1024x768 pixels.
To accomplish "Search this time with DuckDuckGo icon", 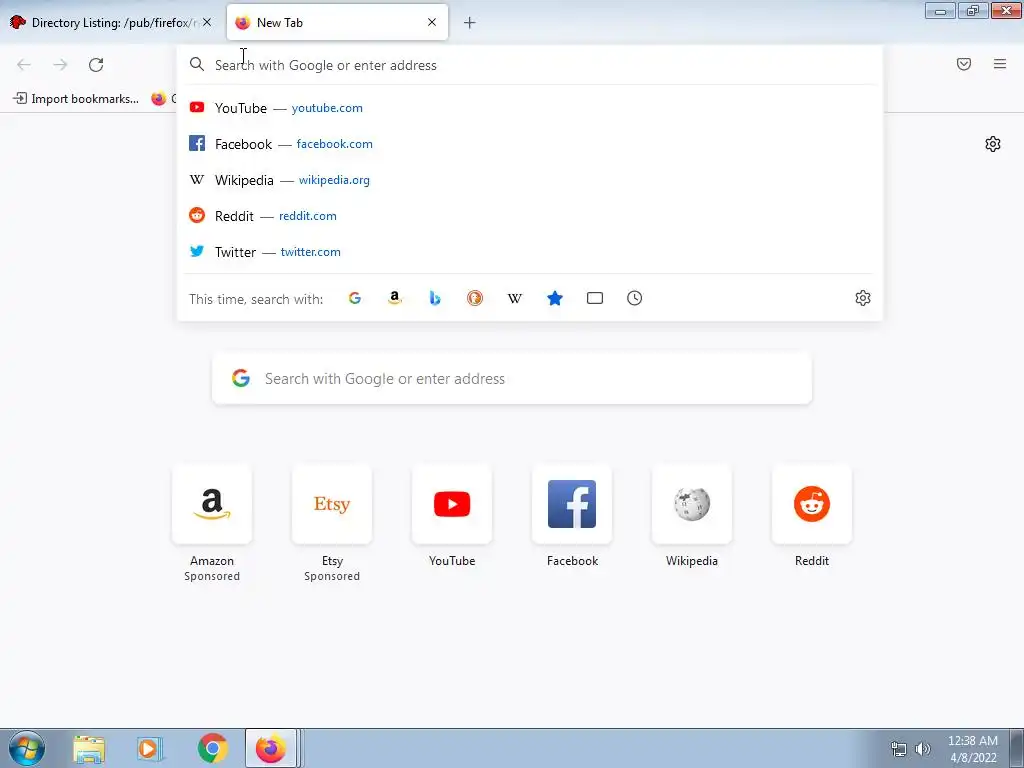I will [x=475, y=298].
